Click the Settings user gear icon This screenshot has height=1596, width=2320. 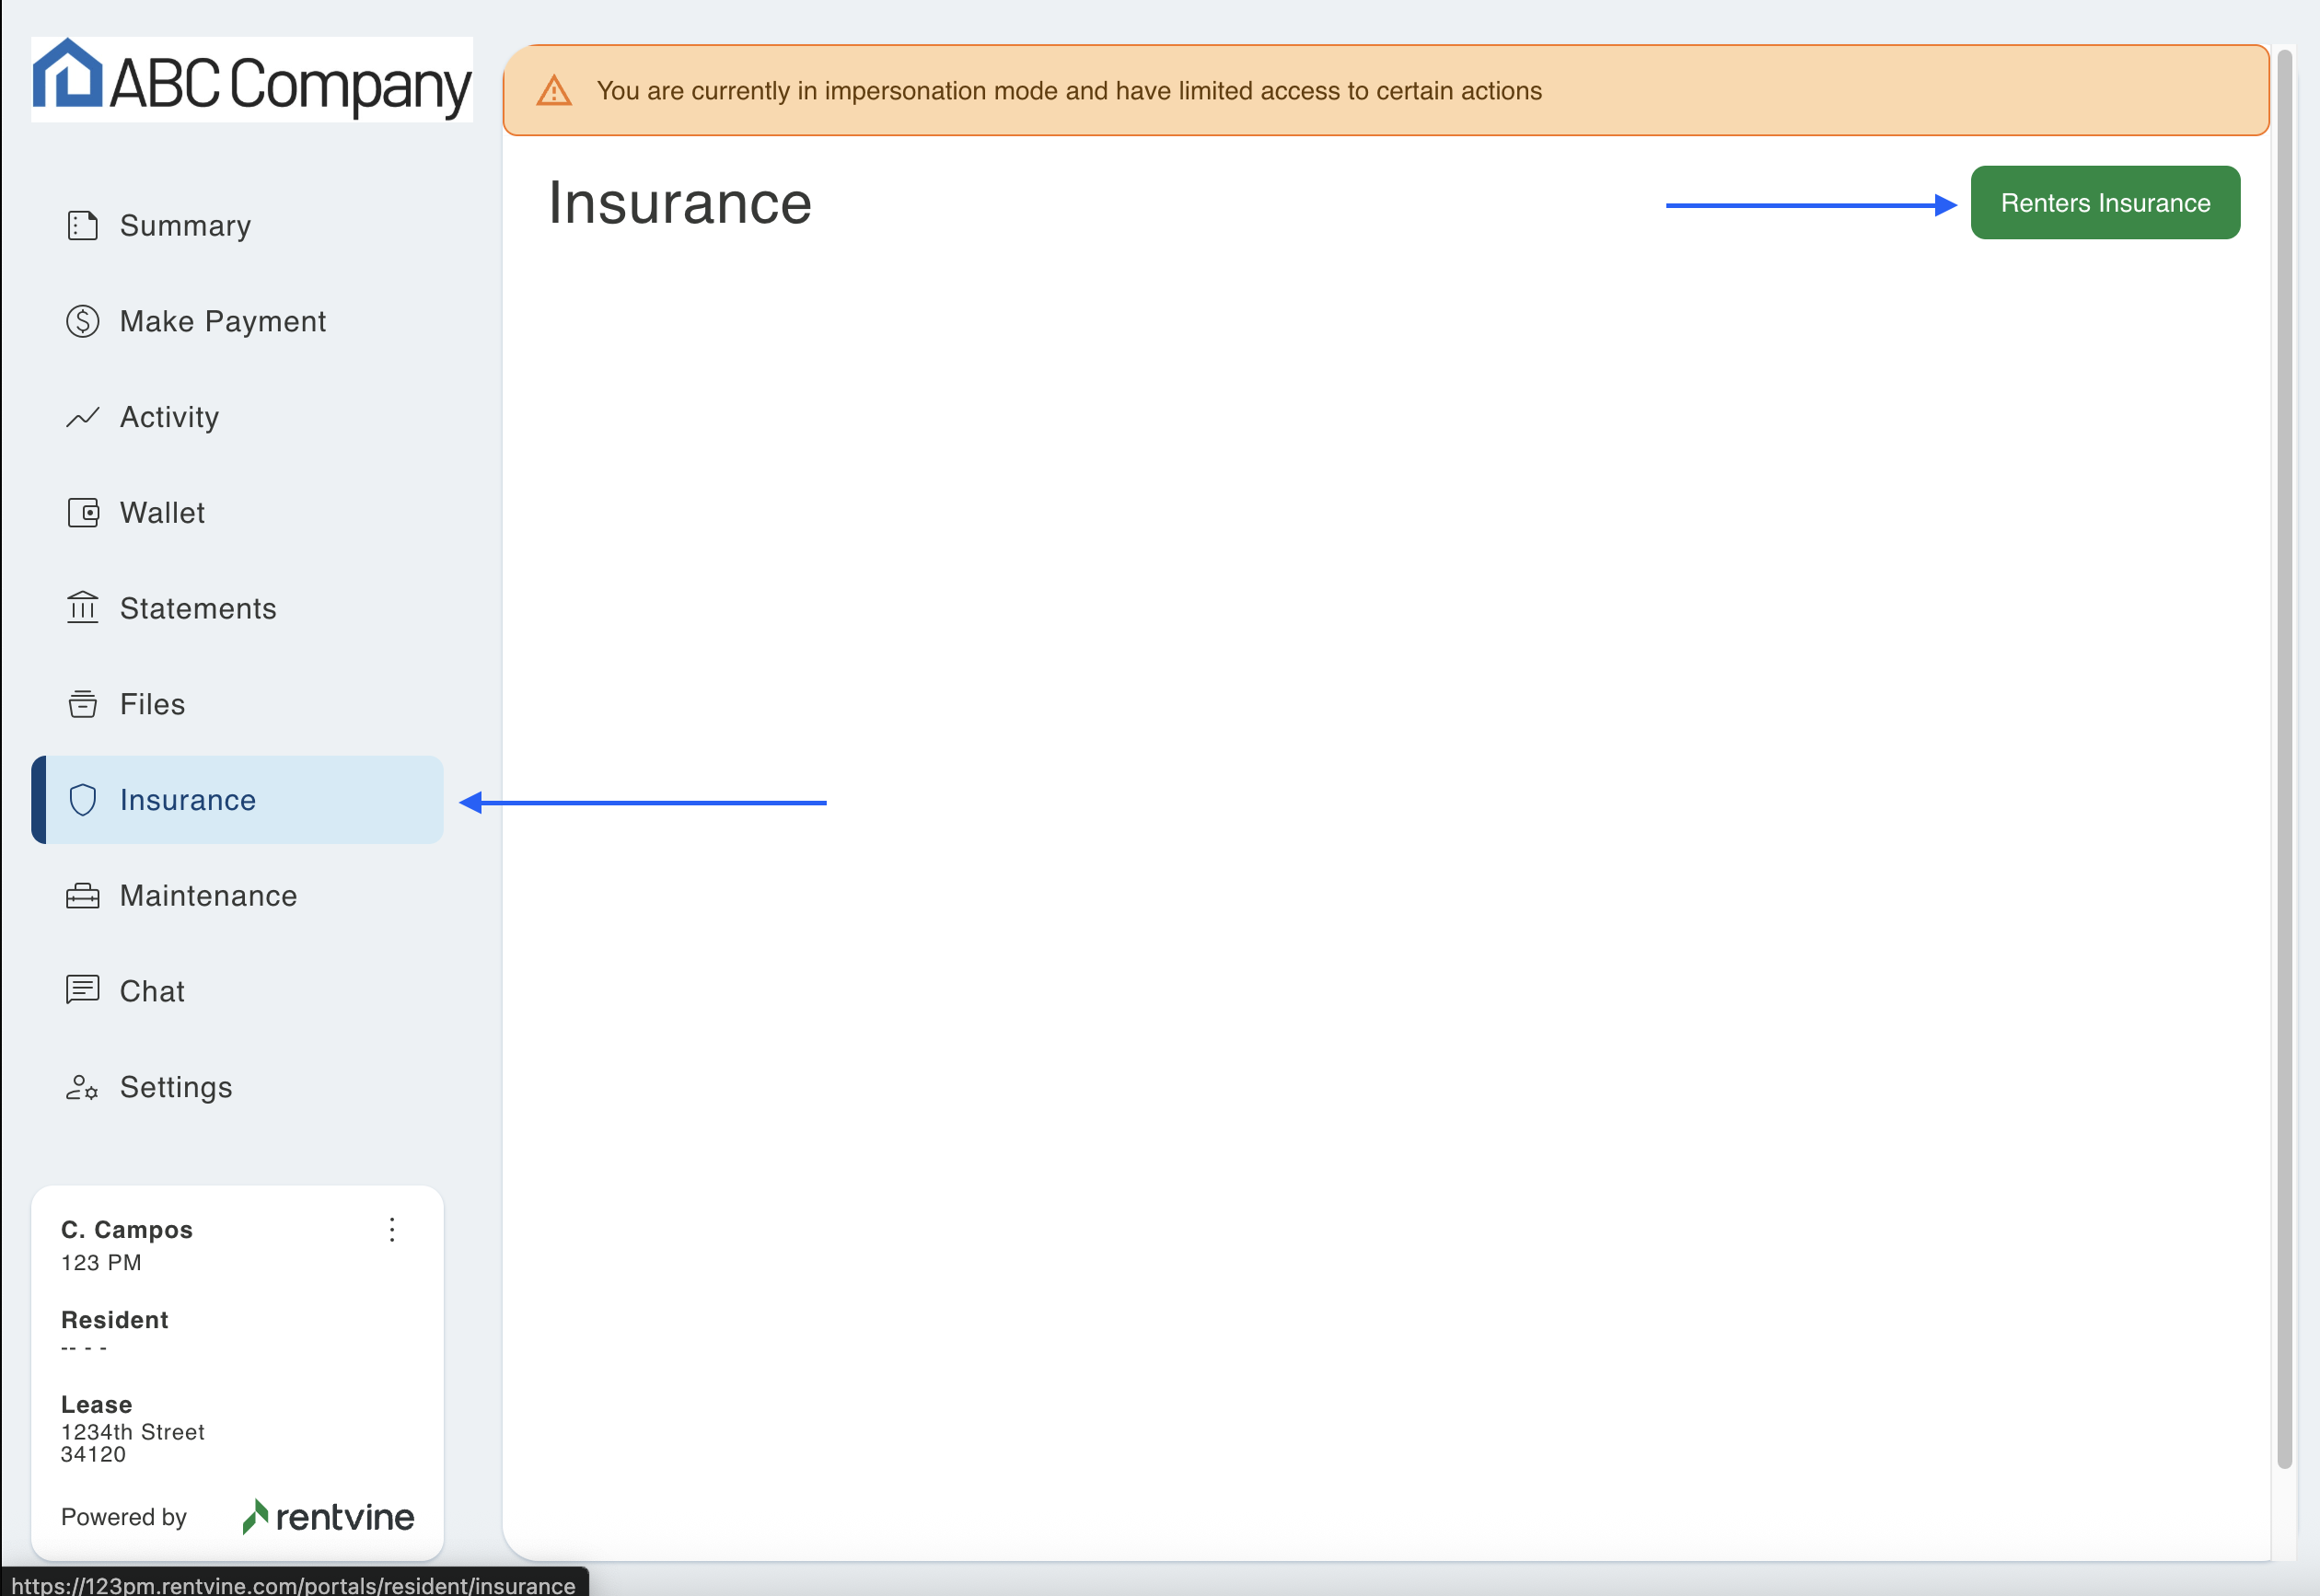(x=82, y=1087)
